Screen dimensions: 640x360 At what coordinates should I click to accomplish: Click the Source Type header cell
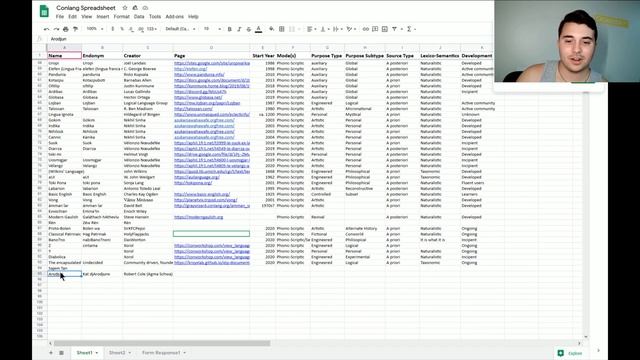coord(402,56)
